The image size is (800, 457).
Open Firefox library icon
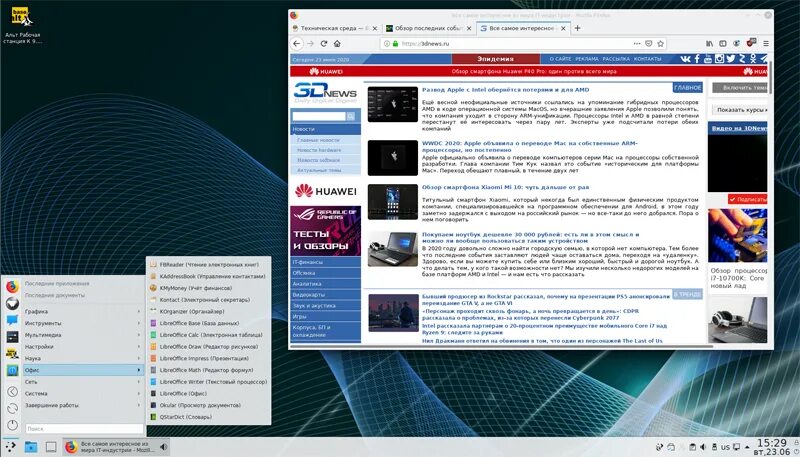709,43
